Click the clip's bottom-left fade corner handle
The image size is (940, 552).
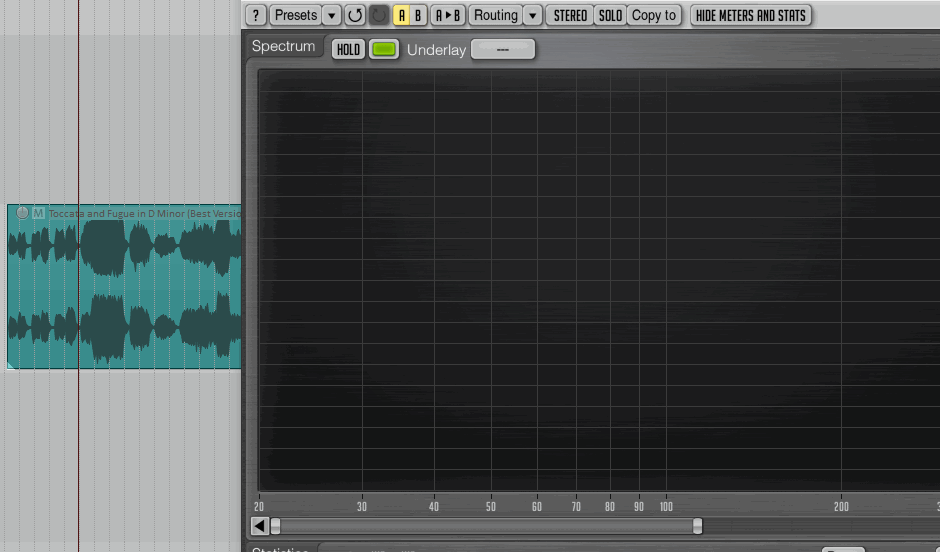[11, 365]
